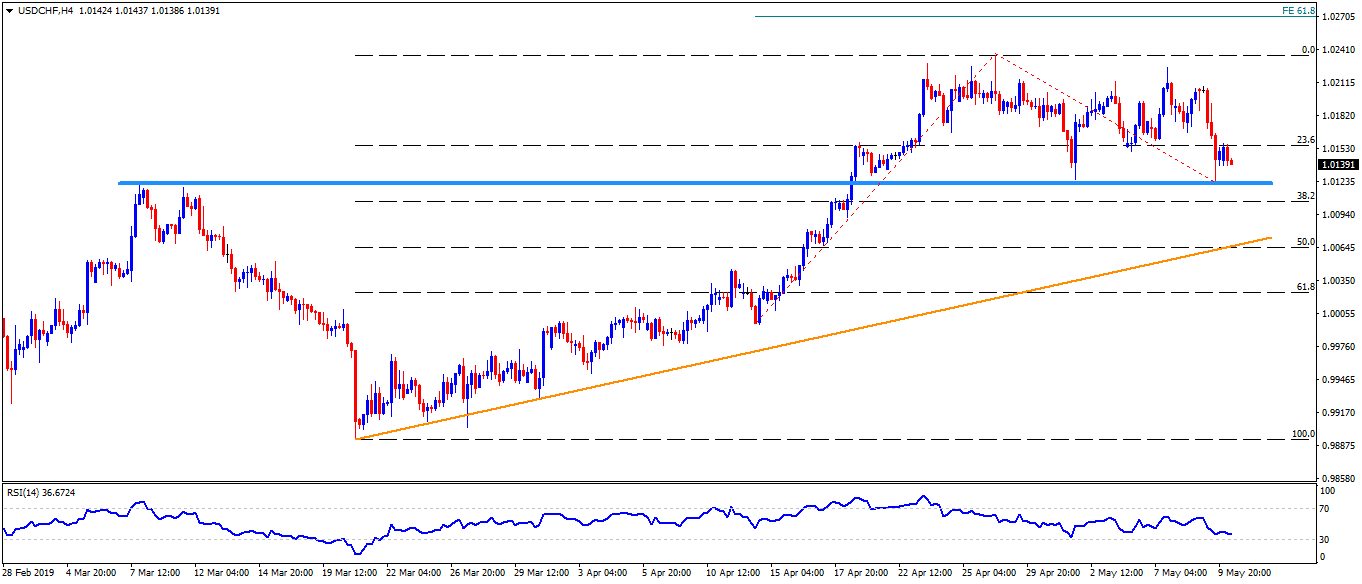The height and width of the screenshot is (584, 1362).
Task: Select the teal FE 61.8 horizontal line
Action: click(x=1000, y=16)
